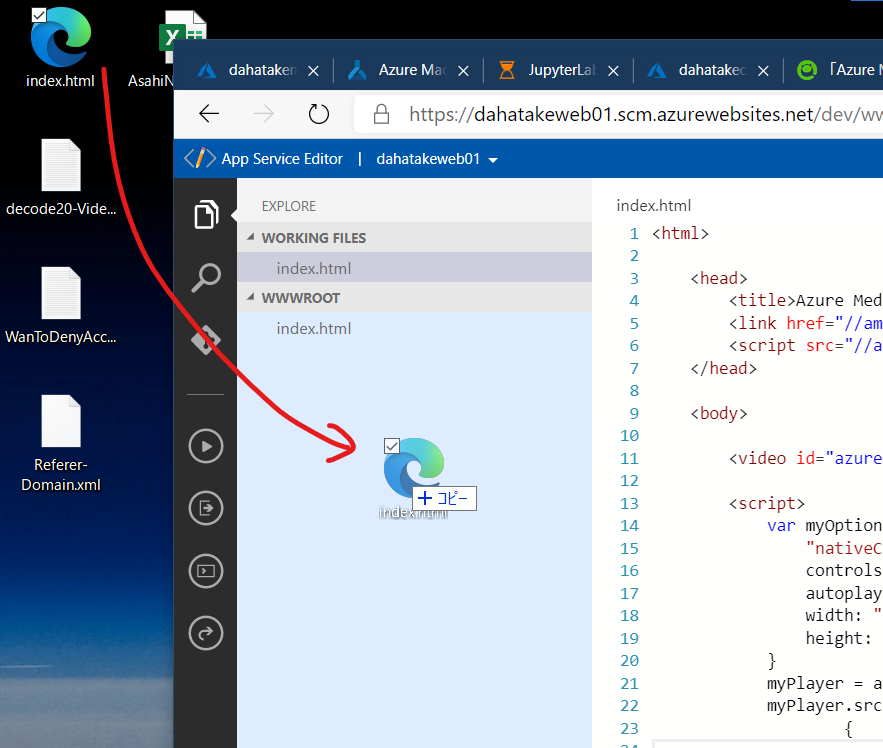This screenshot has width=883, height=748.
Task: Click the <body> tag on line 9
Action: [719, 413]
